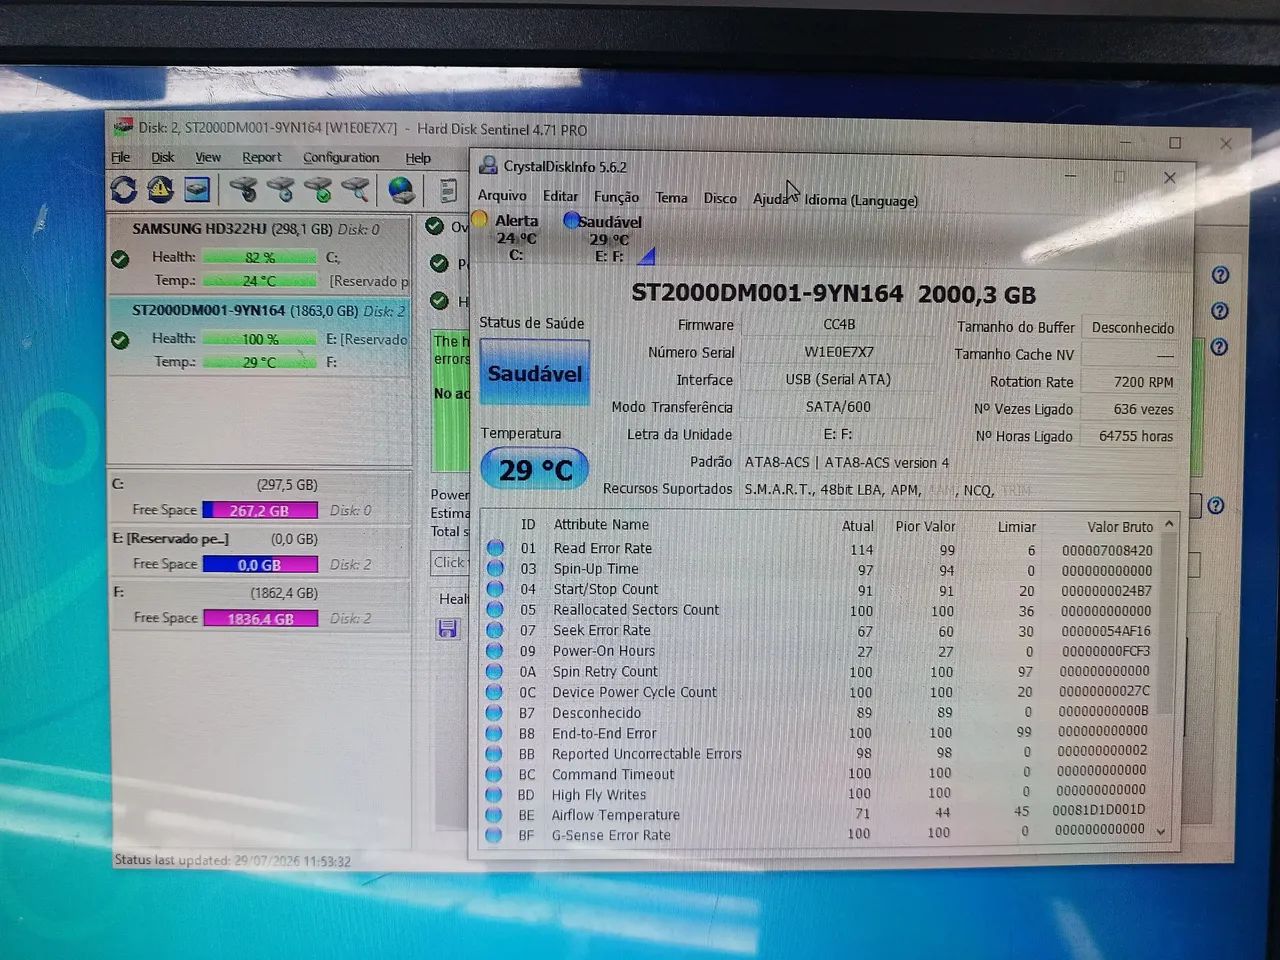Open the Idioma (Language) menu

coord(861,200)
